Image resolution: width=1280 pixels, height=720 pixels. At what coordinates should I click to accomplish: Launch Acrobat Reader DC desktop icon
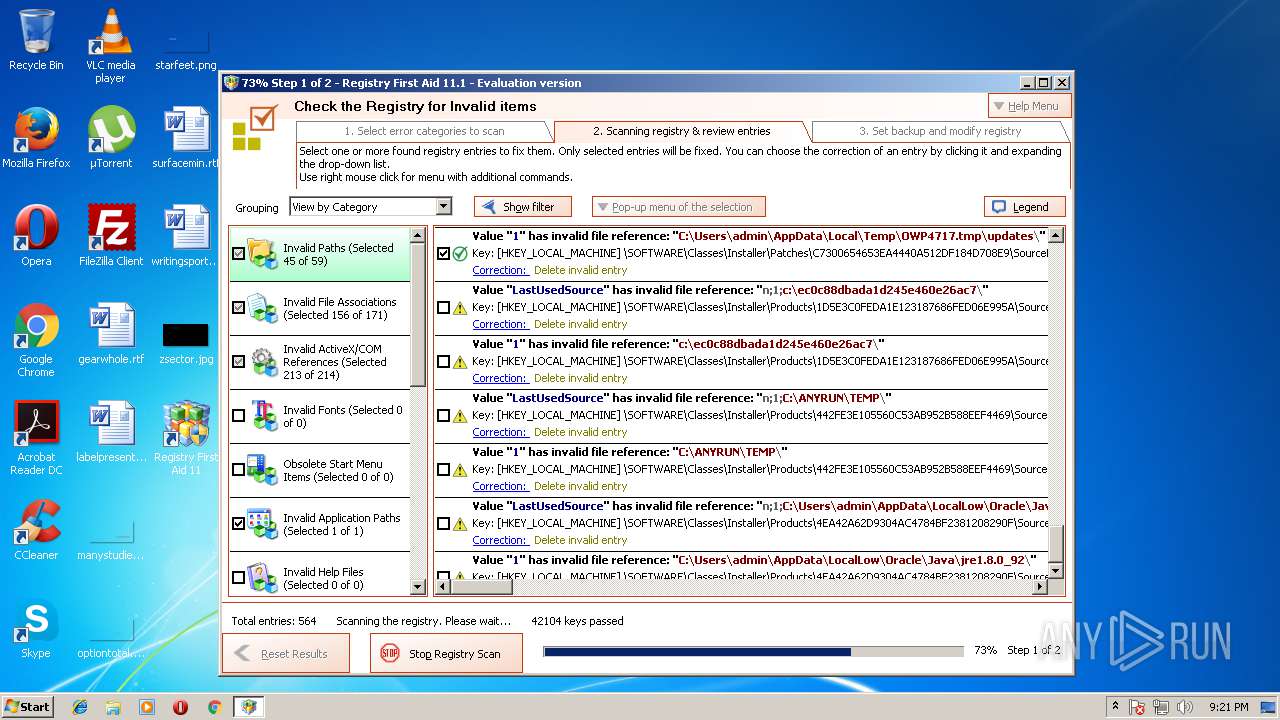(x=37, y=438)
